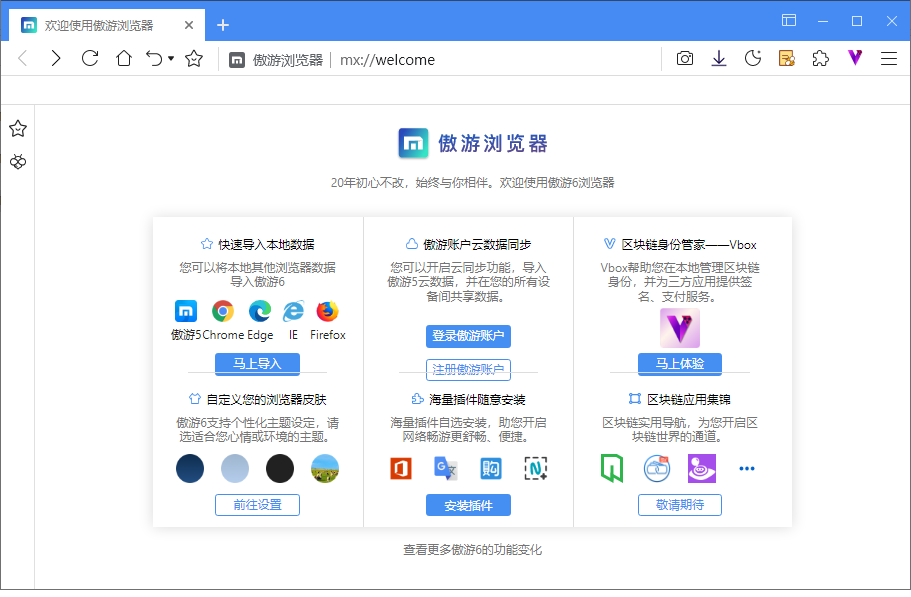Click the three dots more apps icon
Screen dimensions: 911x597
(747, 469)
